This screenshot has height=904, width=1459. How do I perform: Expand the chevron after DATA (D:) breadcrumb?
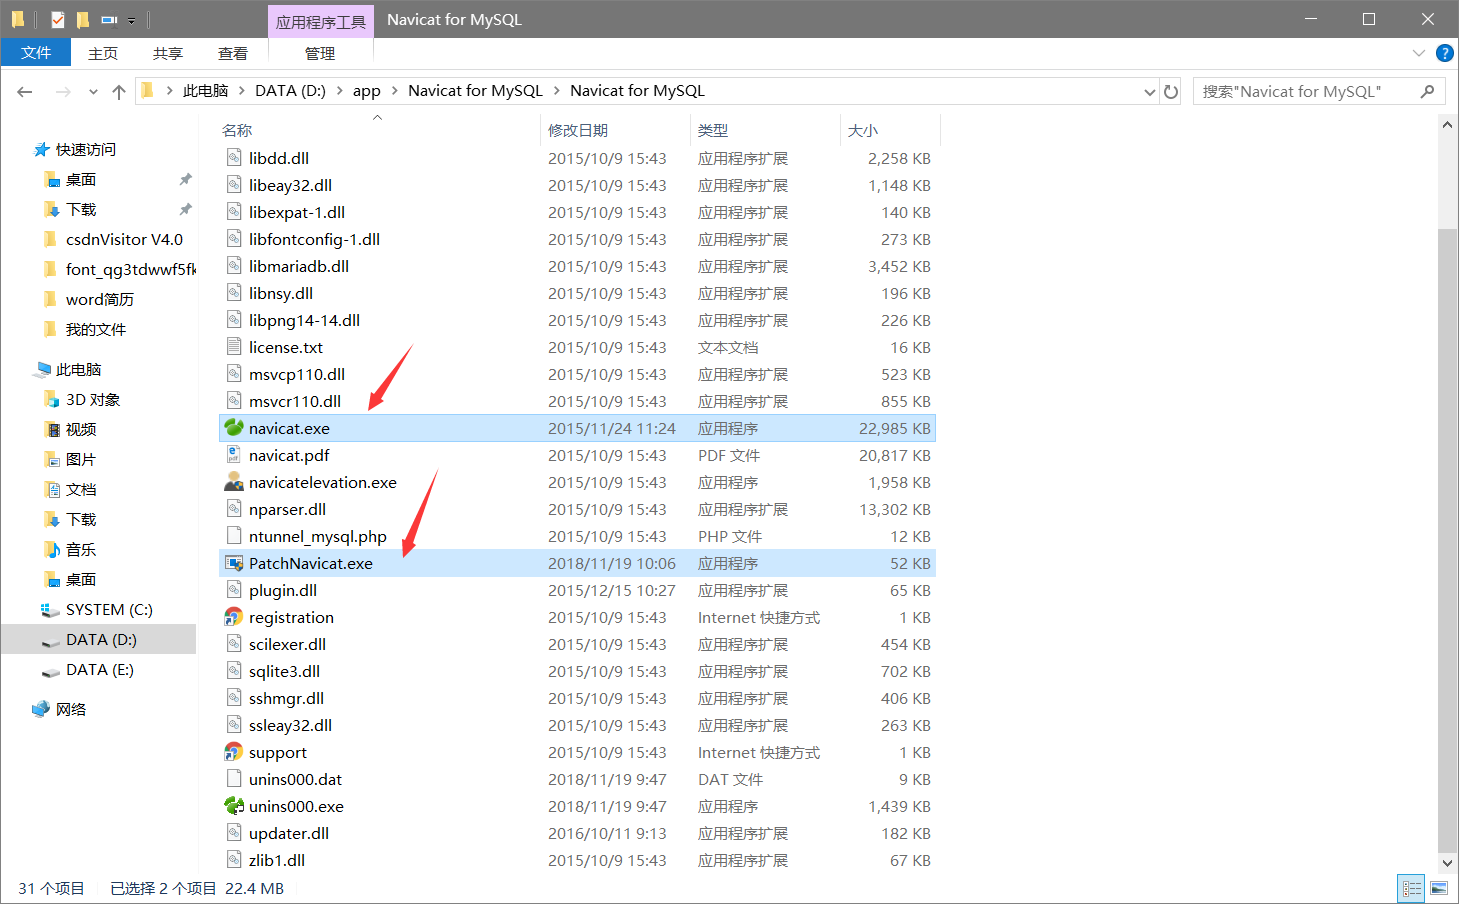(x=339, y=91)
